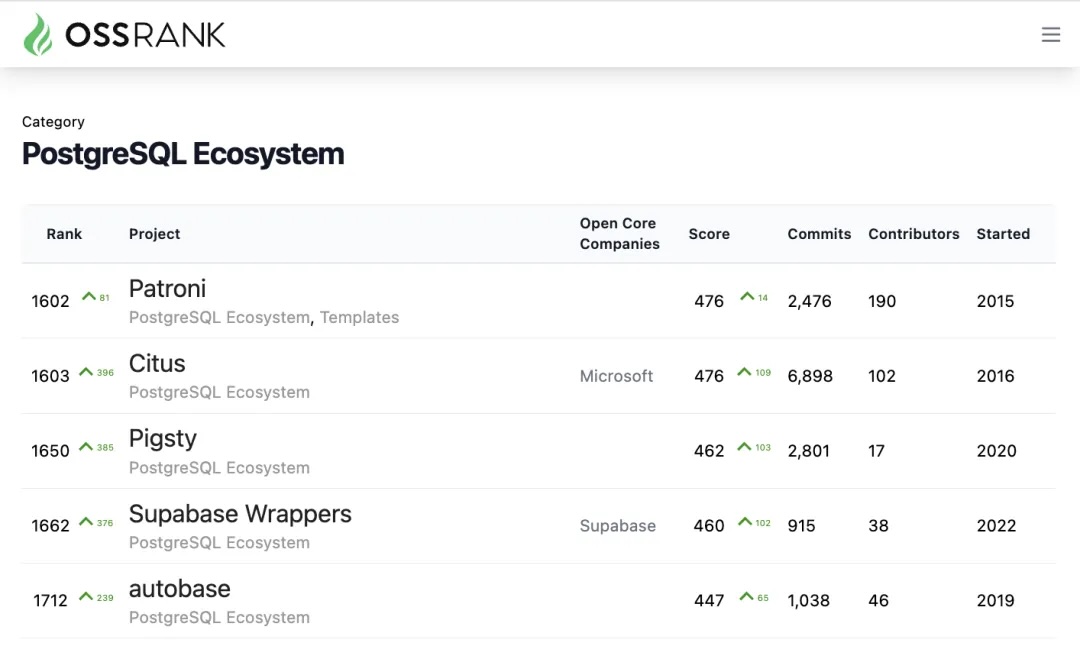Screen dimensions: 1080x648
Task: Click Supabase company link
Action: pyautogui.click(x=617, y=526)
